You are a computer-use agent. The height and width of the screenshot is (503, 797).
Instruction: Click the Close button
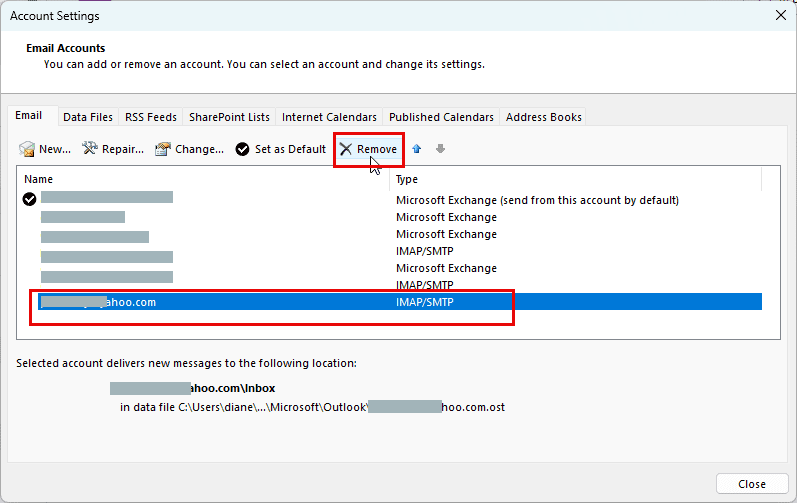[751, 484]
